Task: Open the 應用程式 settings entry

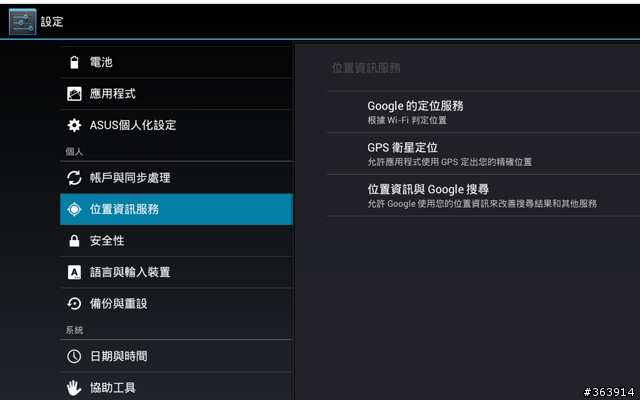Action: click(176, 94)
